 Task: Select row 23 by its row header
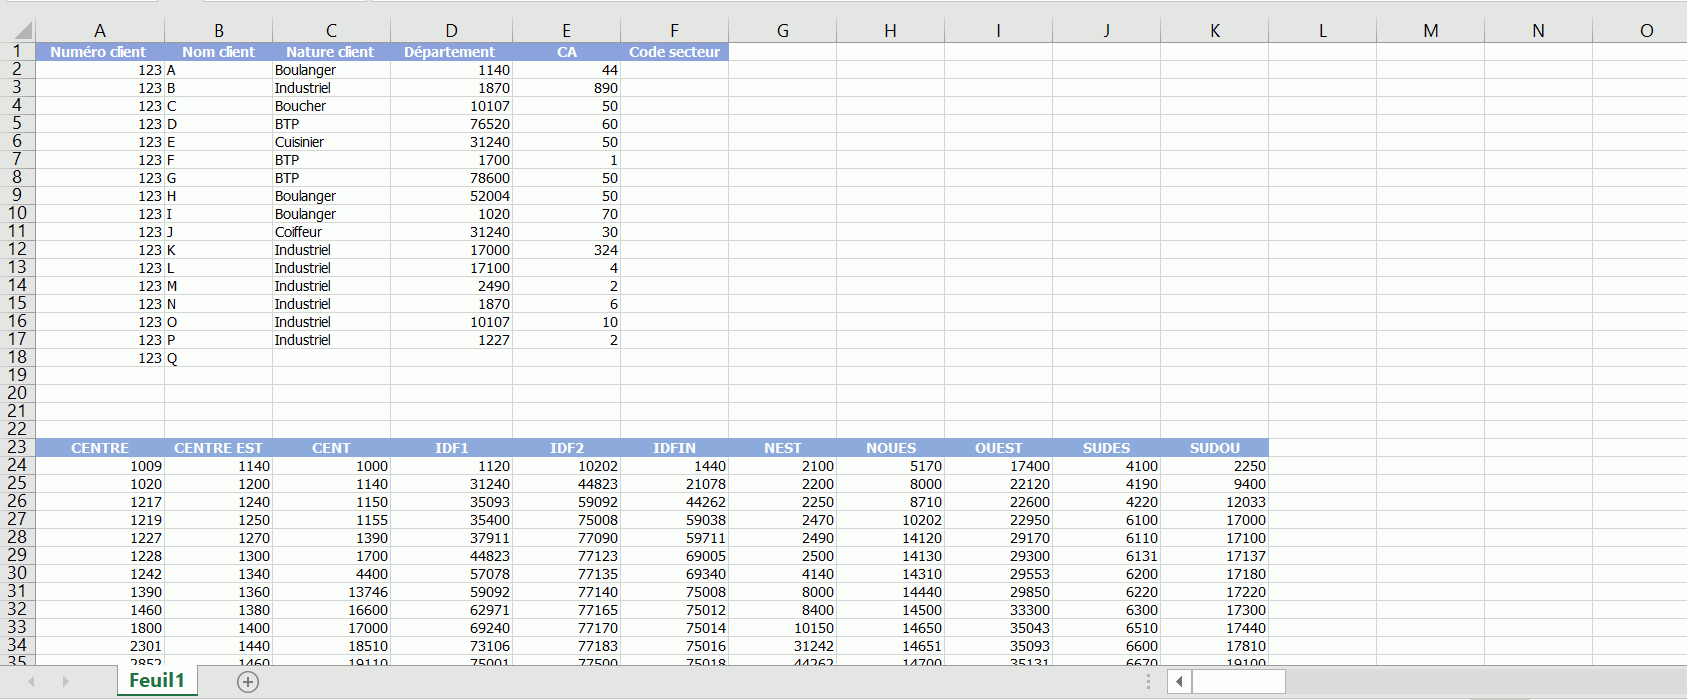(17, 448)
